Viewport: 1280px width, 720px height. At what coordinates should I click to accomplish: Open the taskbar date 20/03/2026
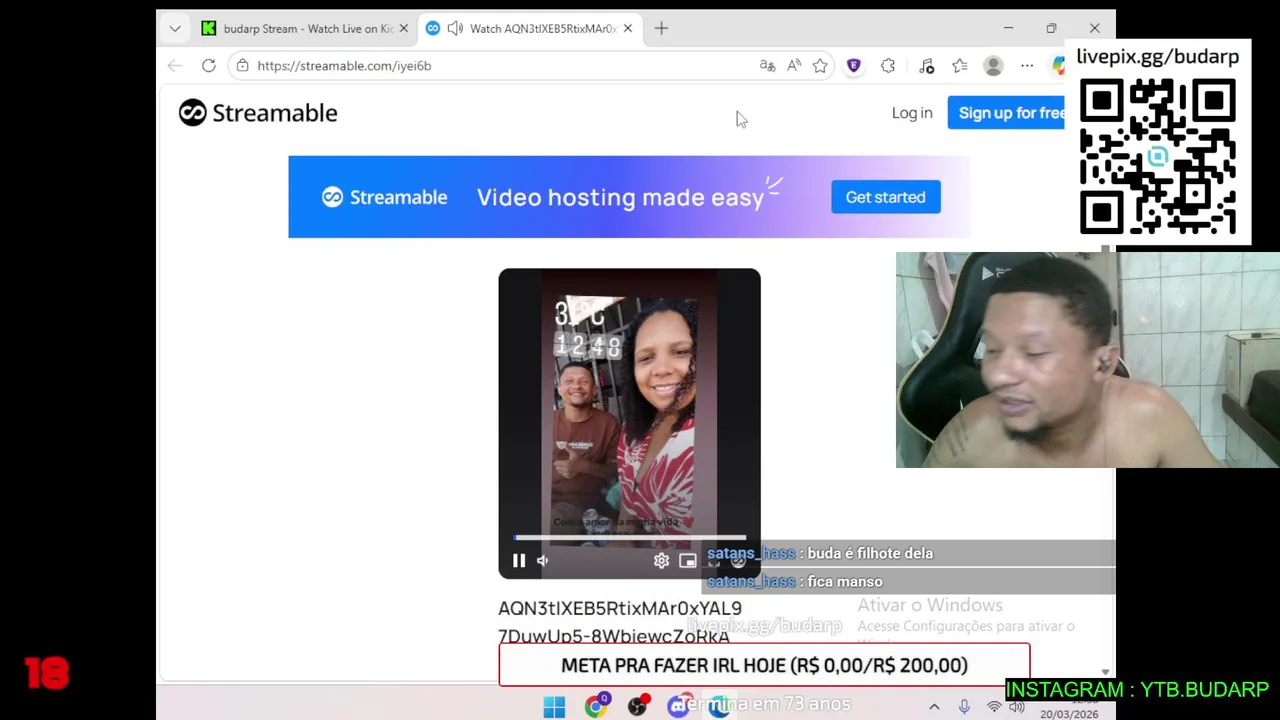coord(1068,714)
